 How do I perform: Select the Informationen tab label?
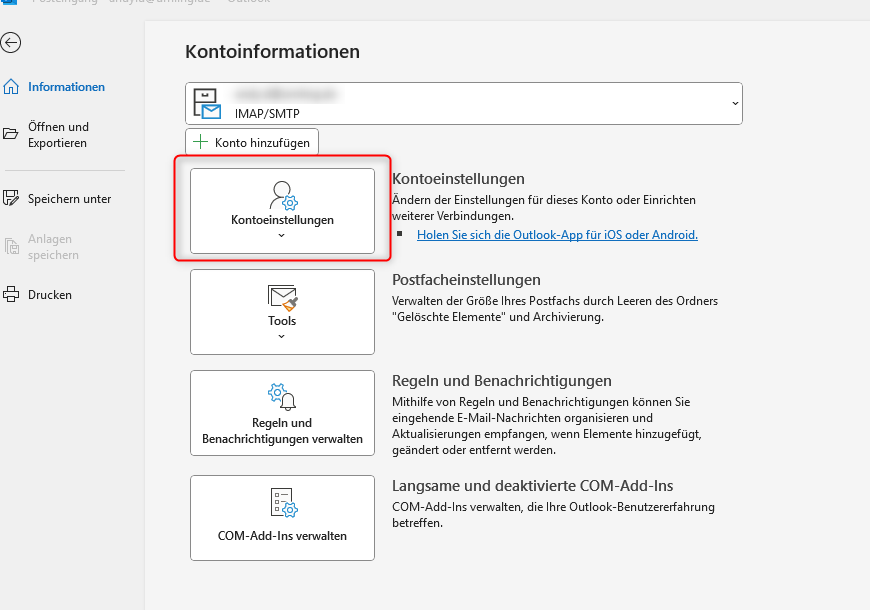click(66, 87)
